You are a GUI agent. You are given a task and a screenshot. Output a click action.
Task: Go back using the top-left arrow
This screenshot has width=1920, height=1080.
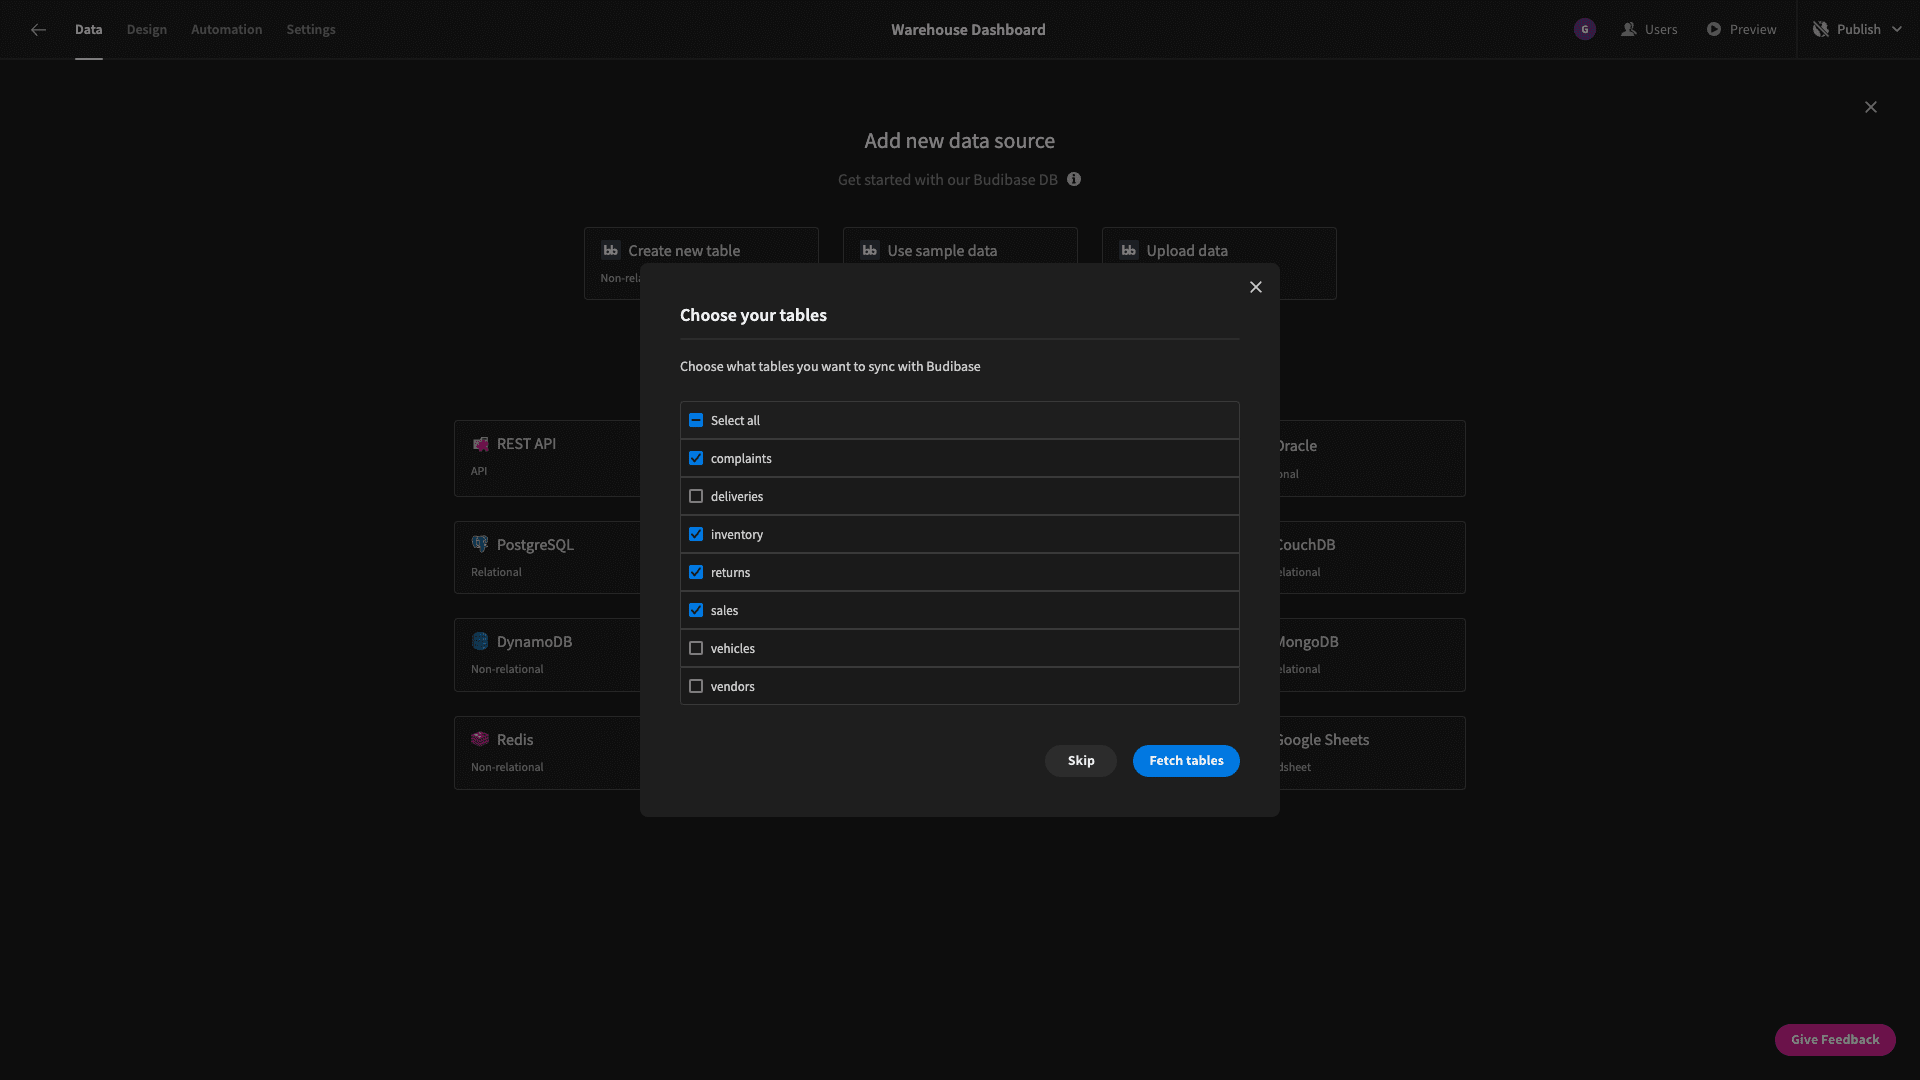click(x=38, y=30)
